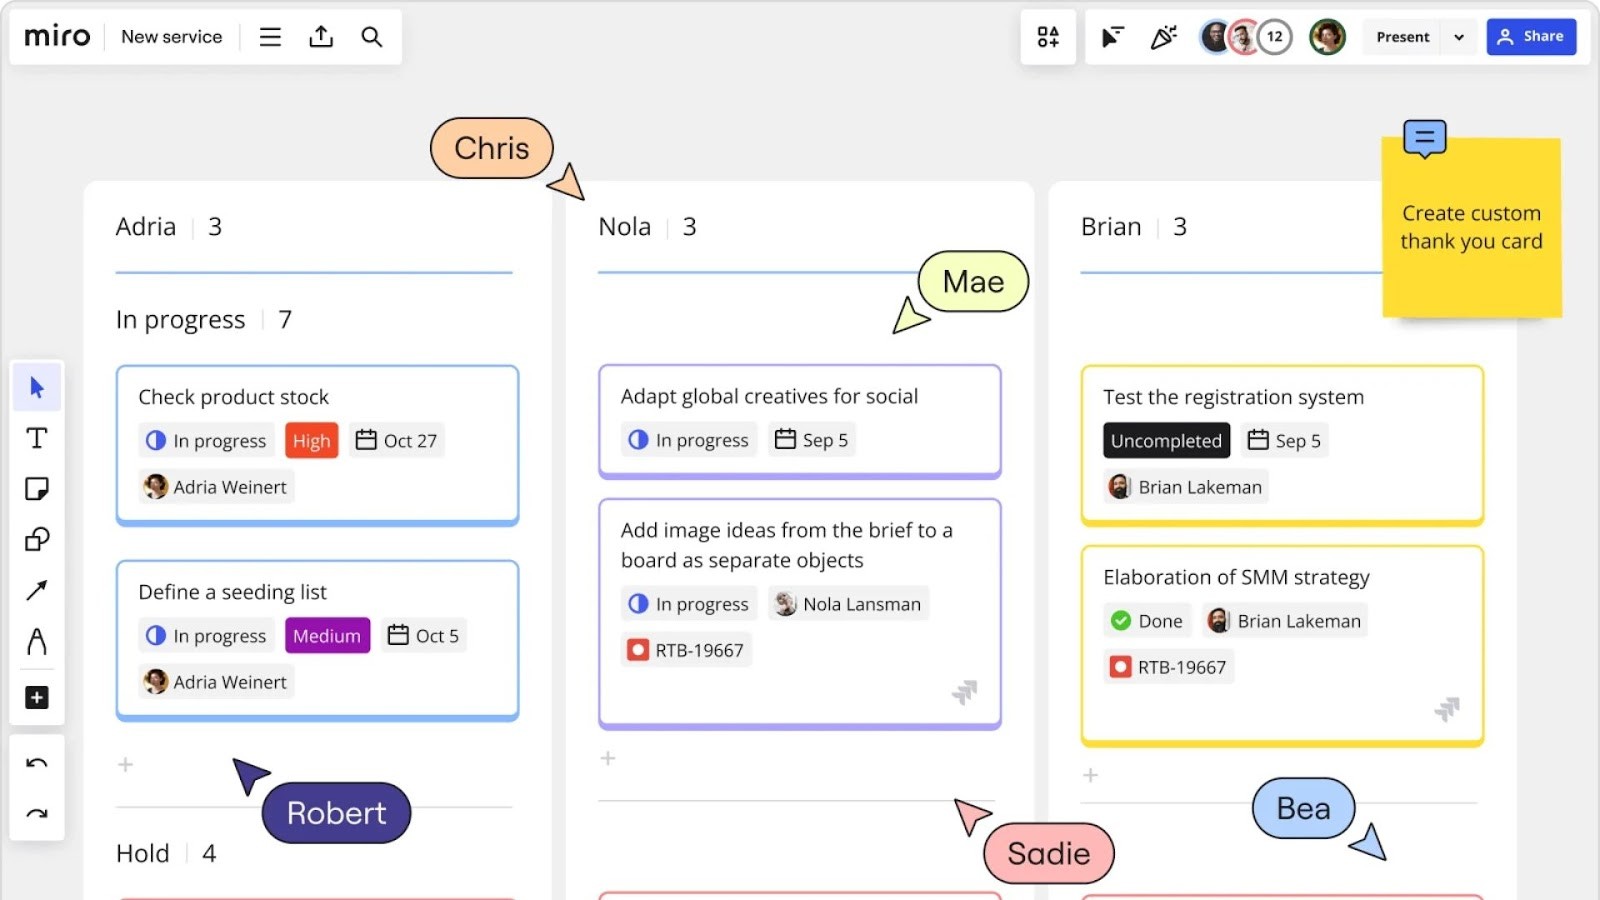Open the search on the board
The image size is (1600, 900).
[371, 36]
